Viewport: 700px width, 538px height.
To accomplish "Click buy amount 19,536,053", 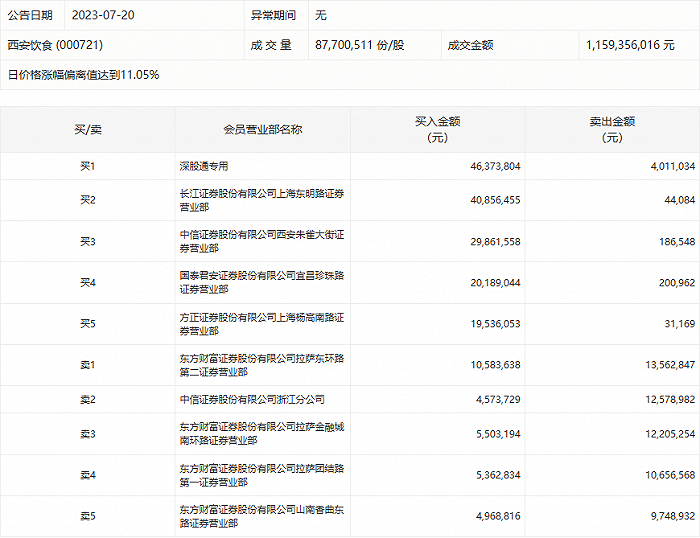I will tap(495, 324).
